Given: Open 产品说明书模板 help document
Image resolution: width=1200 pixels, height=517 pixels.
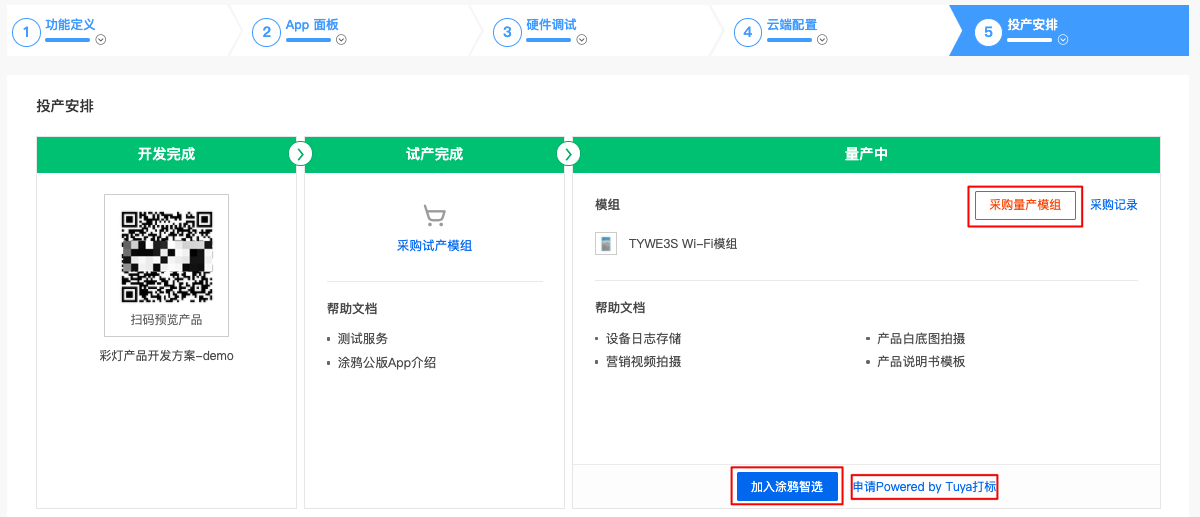Looking at the screenshot, I should point(921,362).
